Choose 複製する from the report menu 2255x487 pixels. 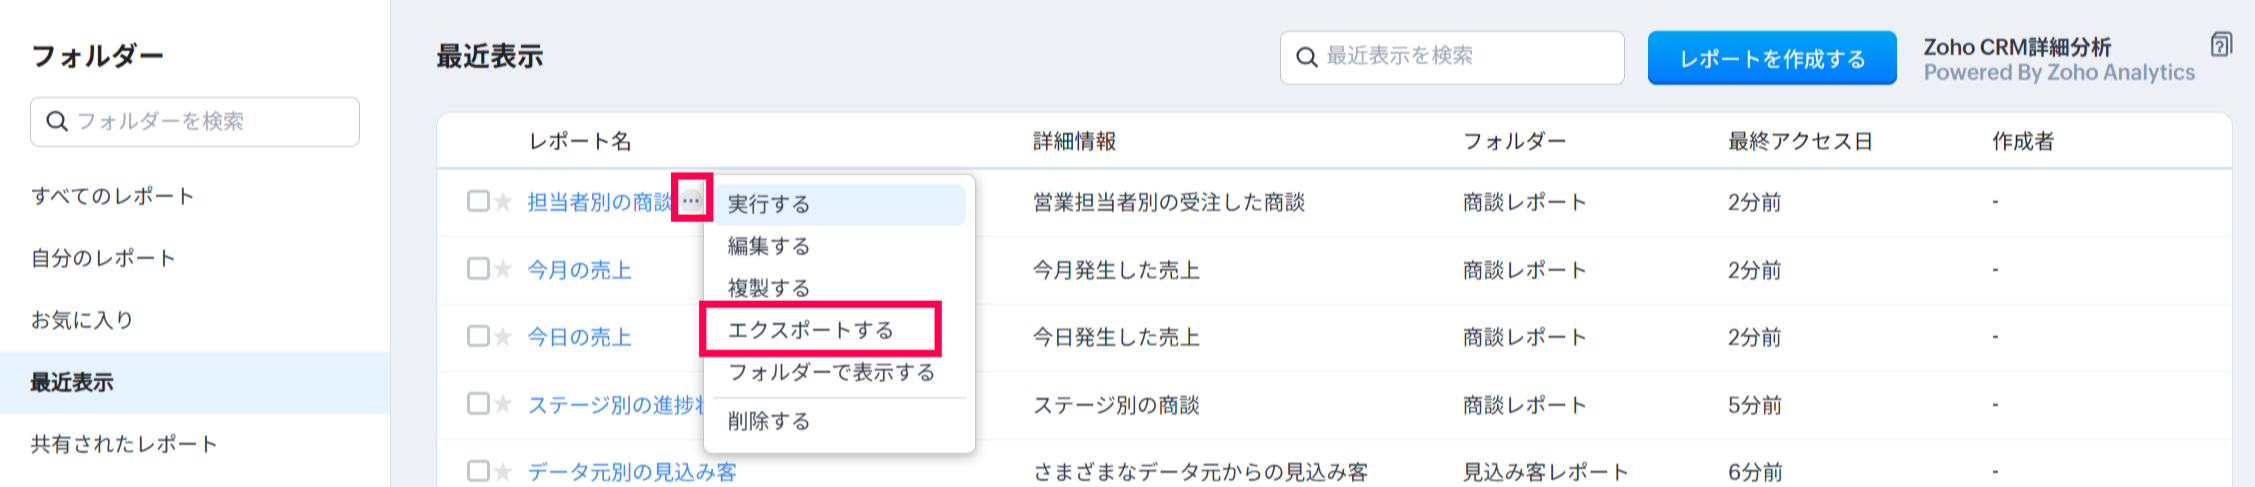click(x=769, y=288)
